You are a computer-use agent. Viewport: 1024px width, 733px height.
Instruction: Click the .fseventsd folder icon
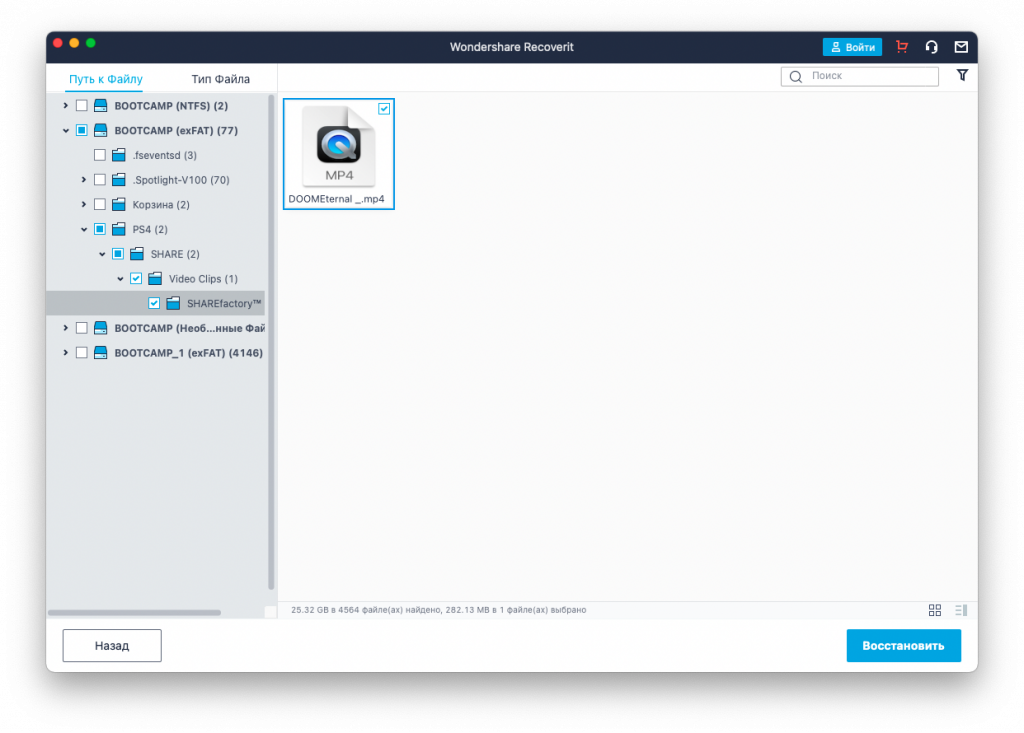[118, 155]
